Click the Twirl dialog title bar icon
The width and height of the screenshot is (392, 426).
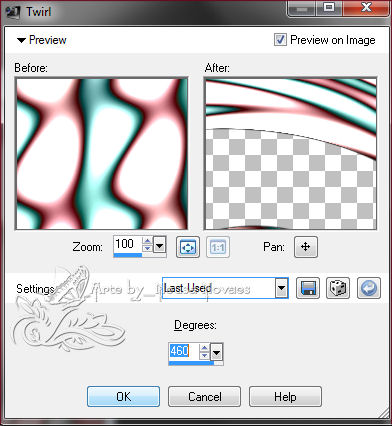tap(13, 12)
